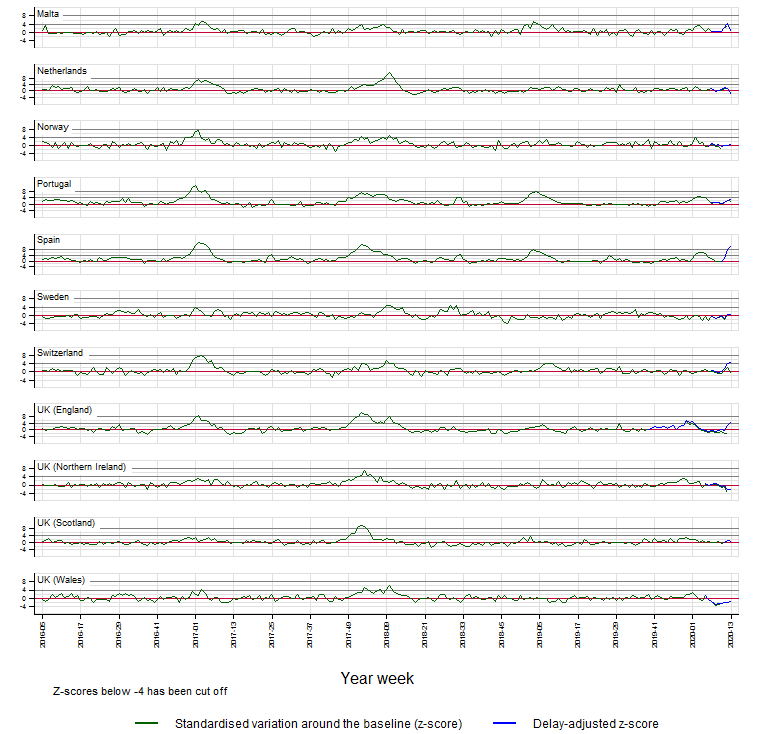Click the 2019-17 x-axis tick label

pos(578,635)
